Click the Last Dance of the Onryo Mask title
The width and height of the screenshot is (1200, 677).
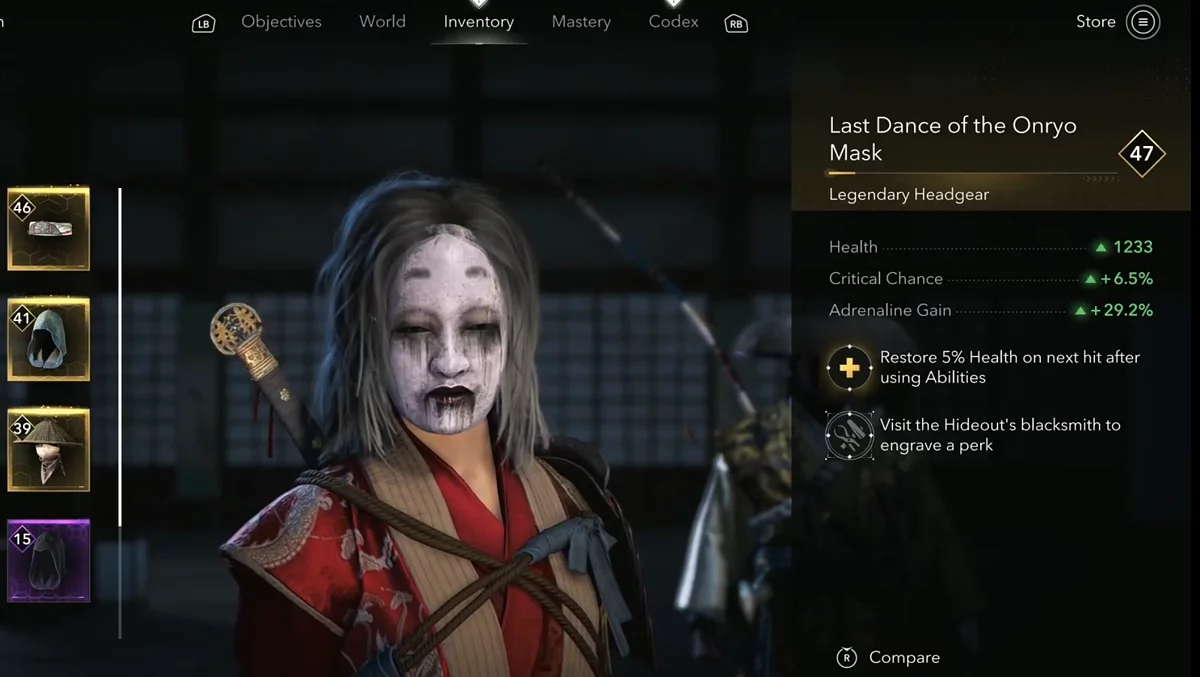click(x=953, y=139)
